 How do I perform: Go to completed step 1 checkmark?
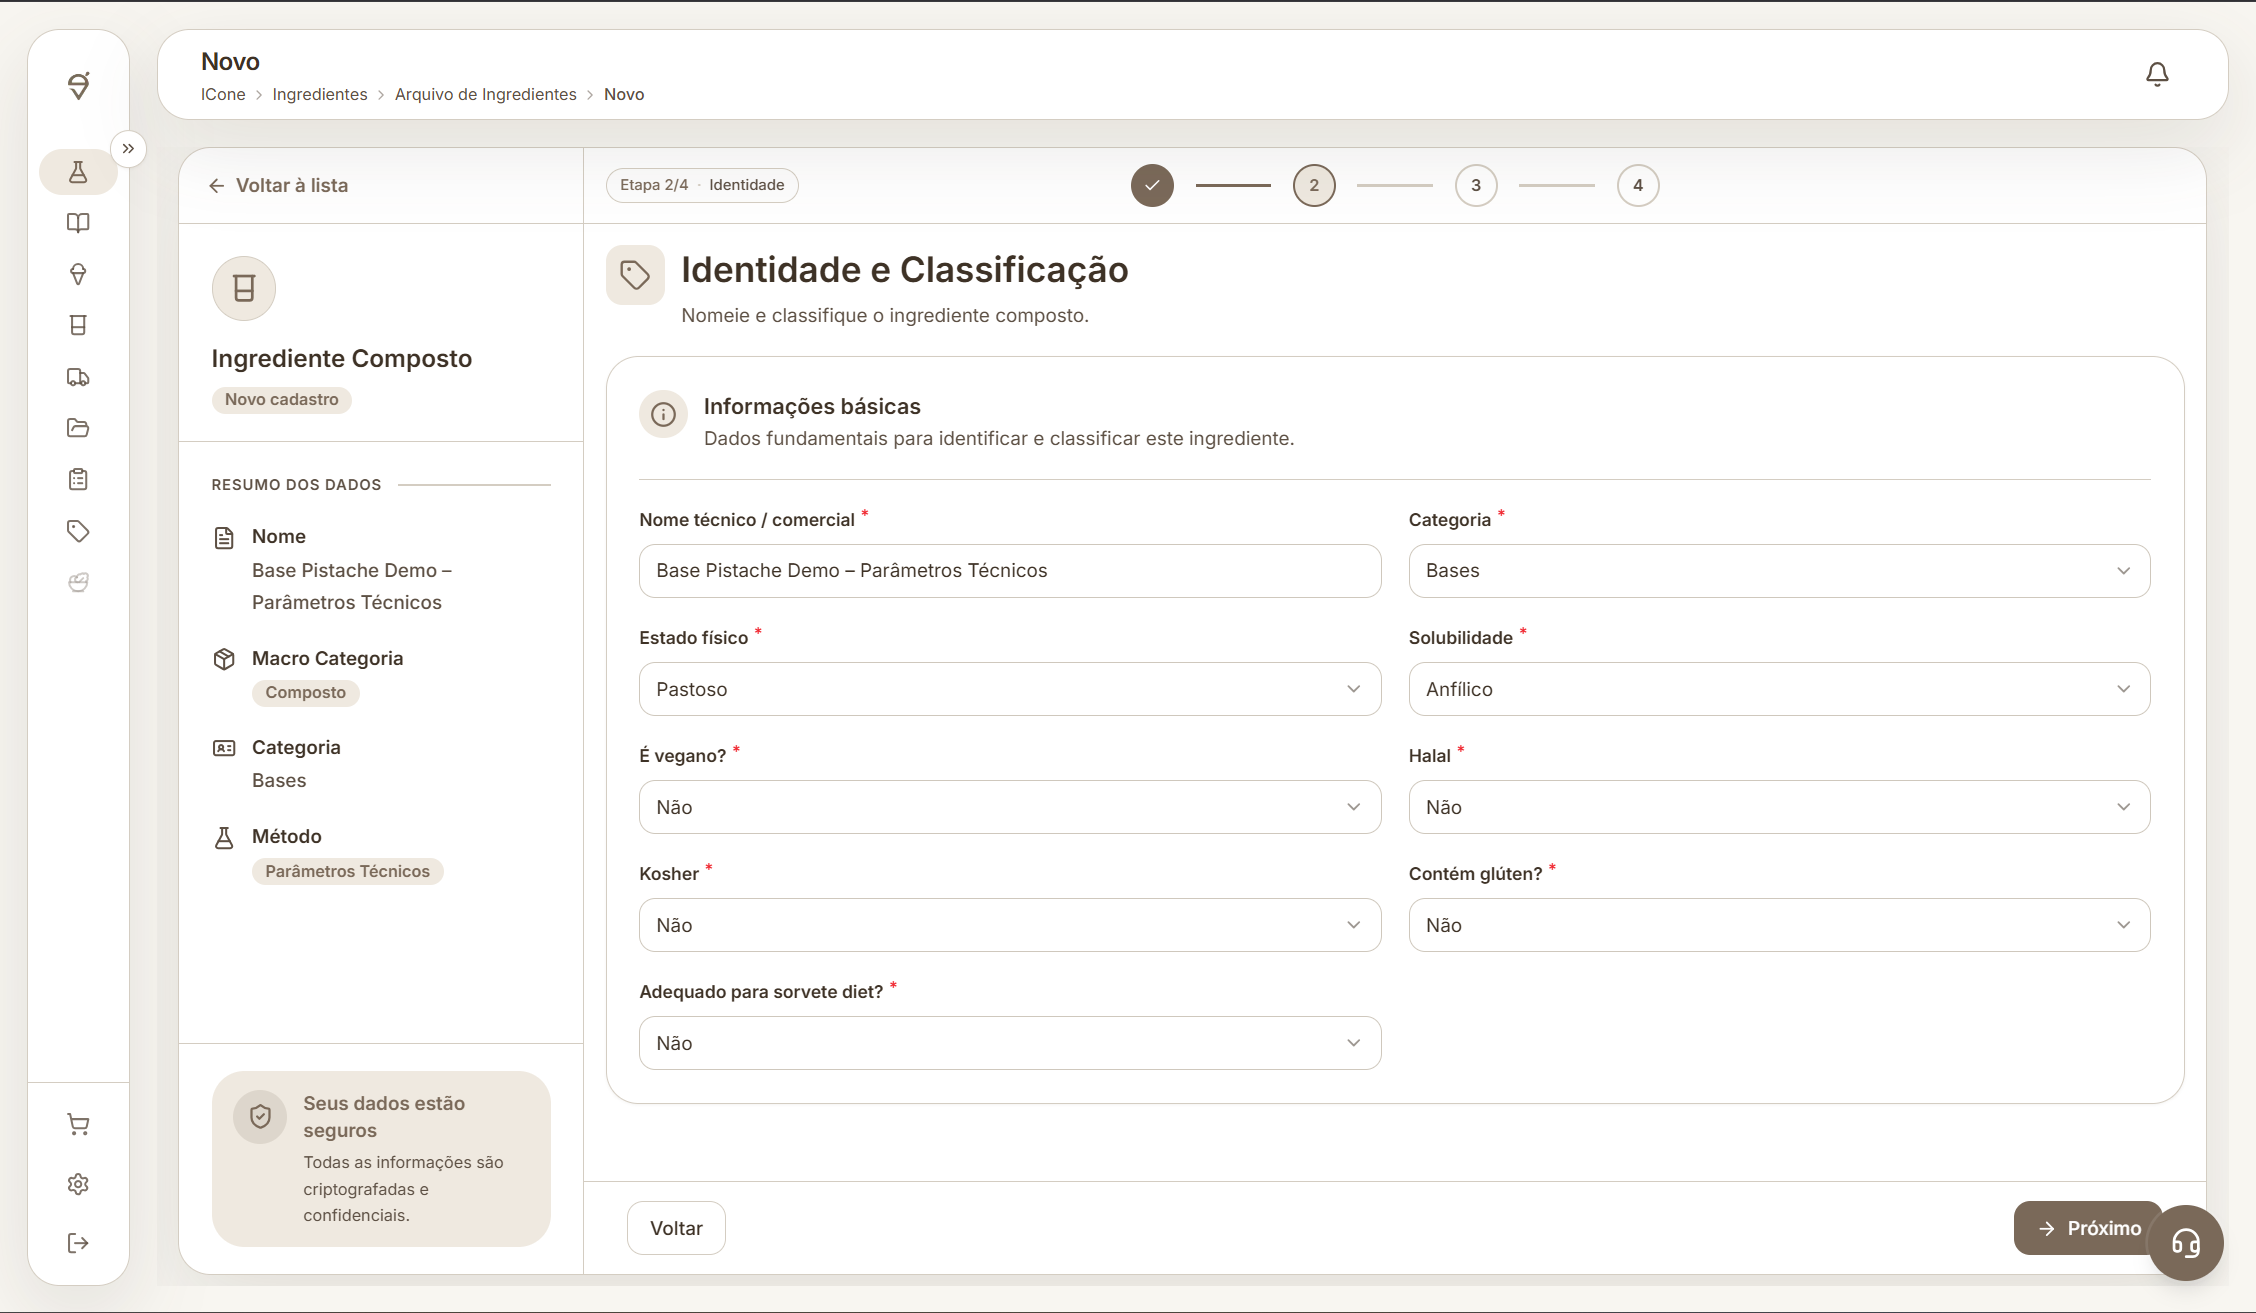point(1152,185)
